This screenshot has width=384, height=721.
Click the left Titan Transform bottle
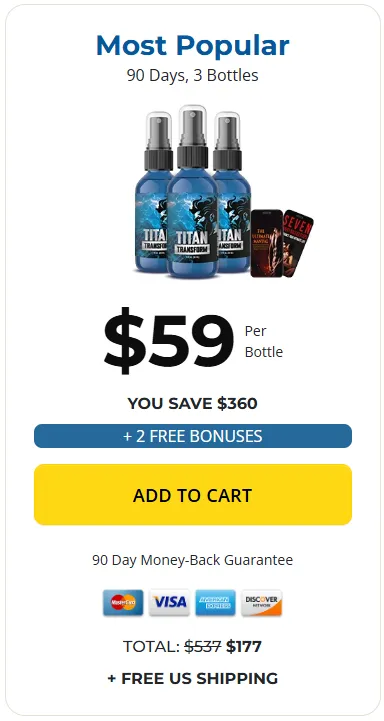(152, 191)
